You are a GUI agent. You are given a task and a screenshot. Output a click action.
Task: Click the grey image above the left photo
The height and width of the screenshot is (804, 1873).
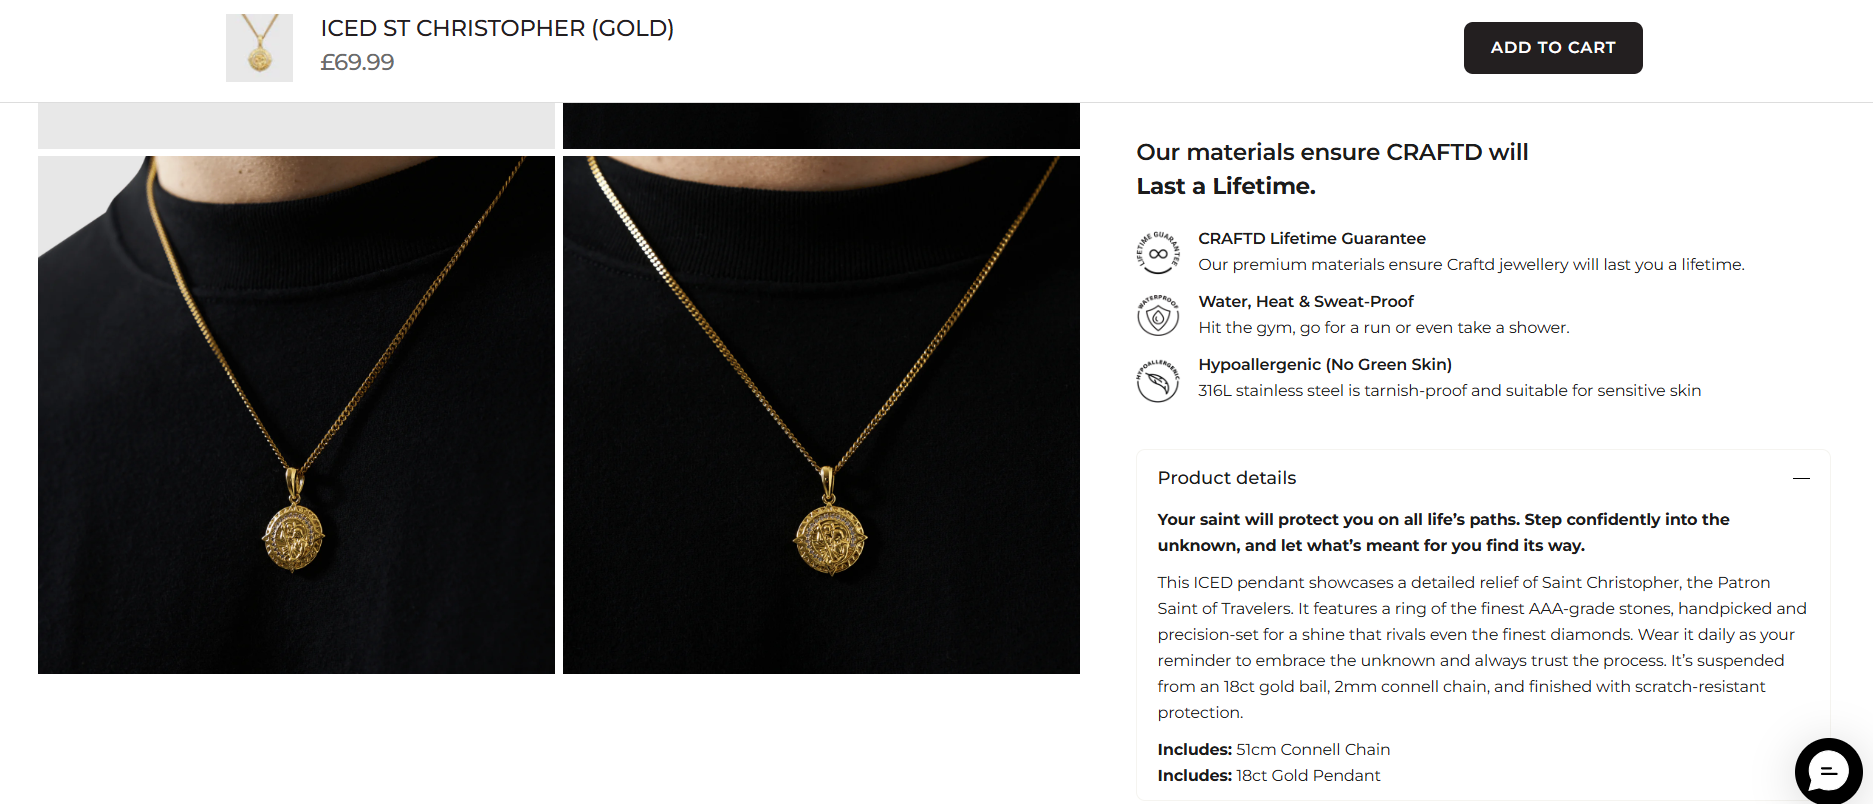[296, 125]
